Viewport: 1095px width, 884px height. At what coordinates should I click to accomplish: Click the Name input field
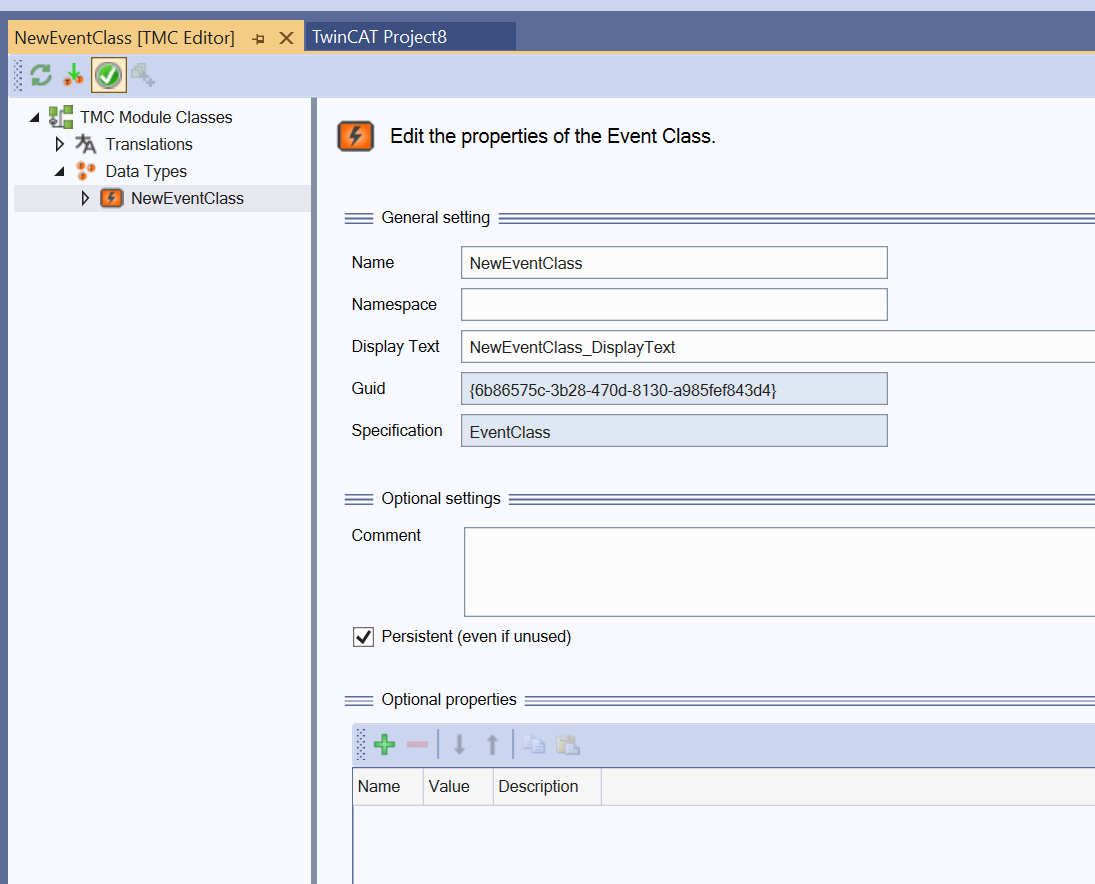674,263
